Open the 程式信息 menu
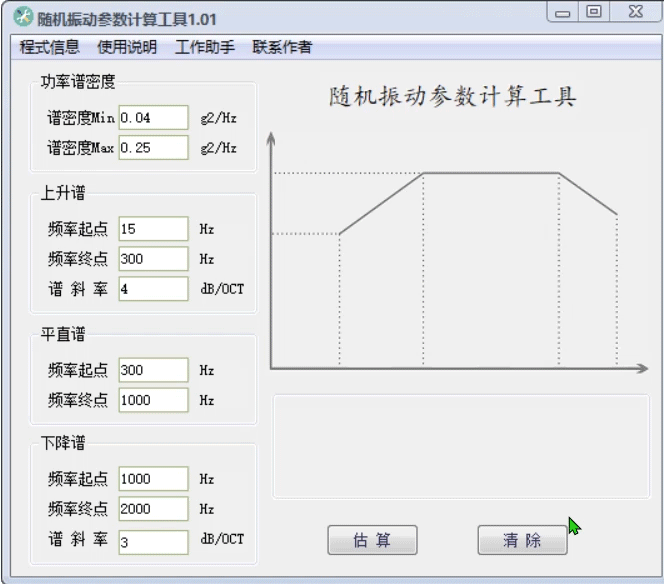 [x=49, y=47]
